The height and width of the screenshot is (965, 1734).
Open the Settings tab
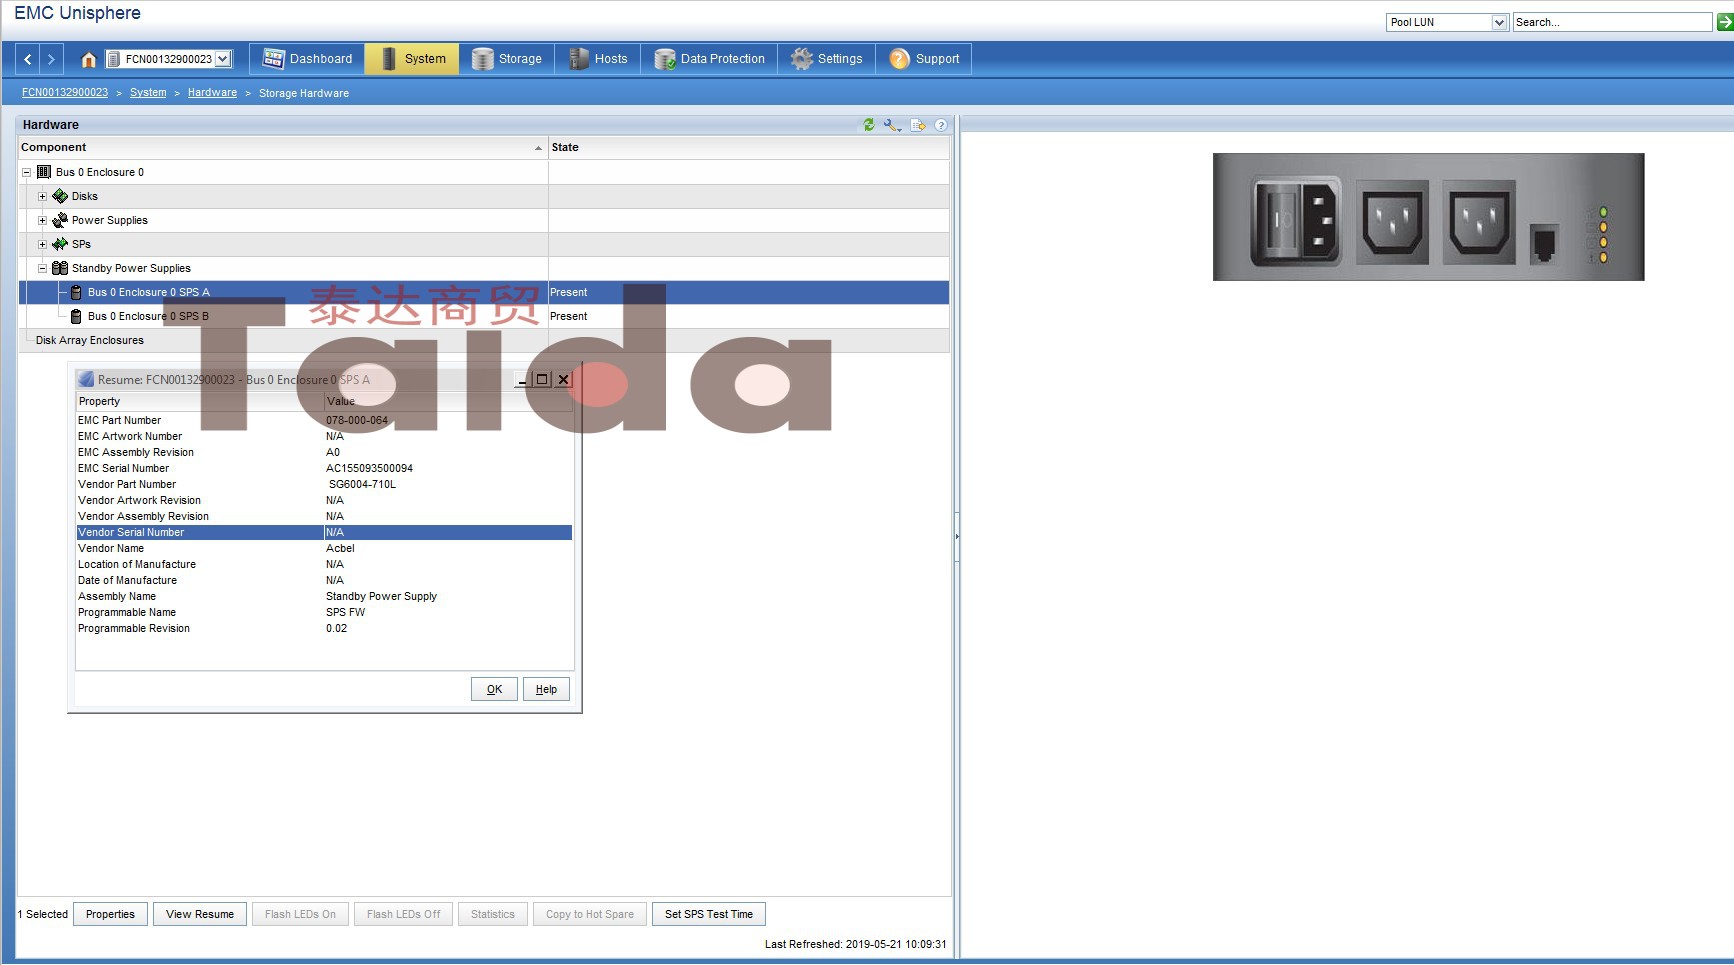[827, 59]
